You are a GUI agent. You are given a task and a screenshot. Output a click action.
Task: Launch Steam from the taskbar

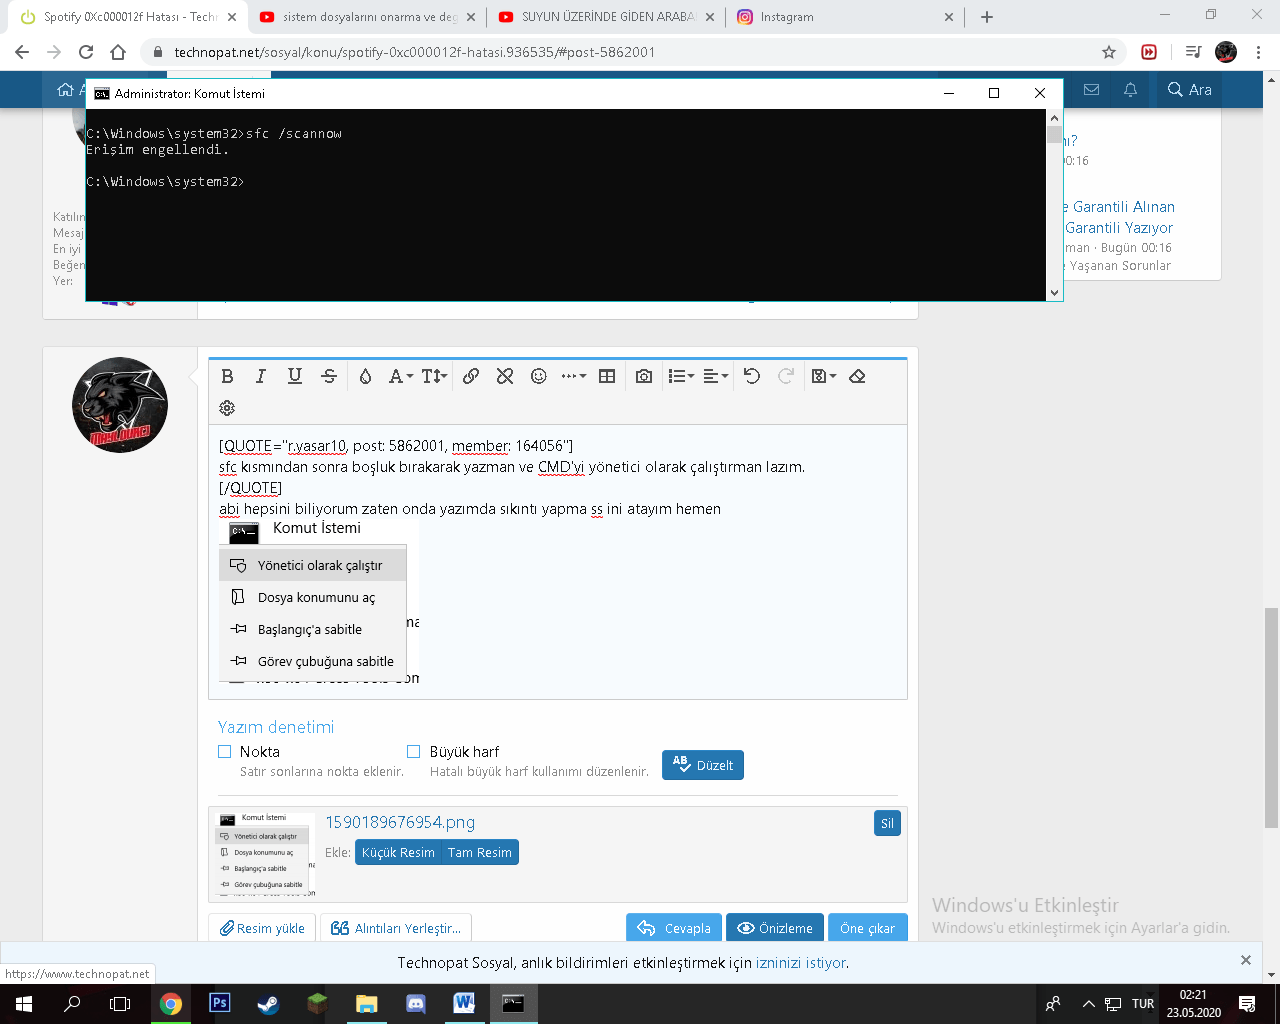pyautogui.click(x=268, y=1003)
